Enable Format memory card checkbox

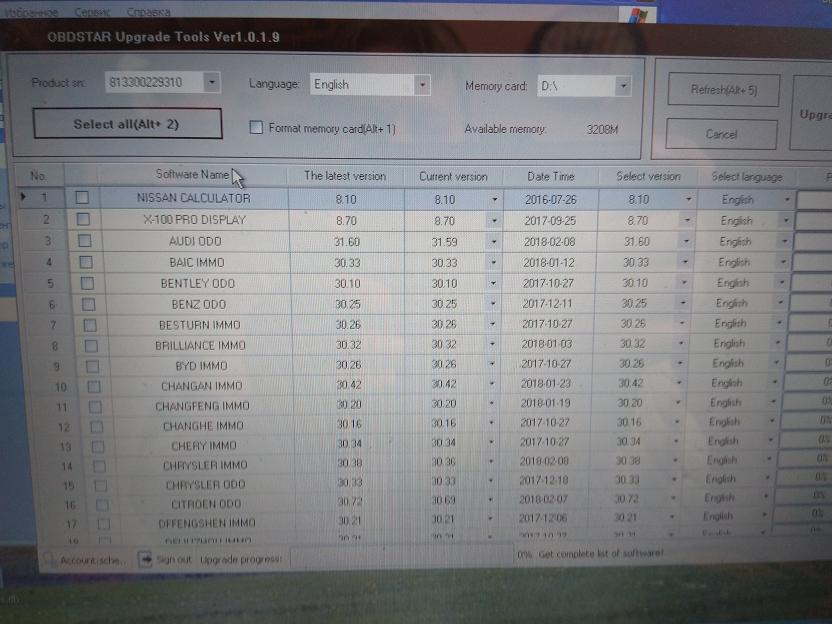pyautogui.click(x=256, y=127)
